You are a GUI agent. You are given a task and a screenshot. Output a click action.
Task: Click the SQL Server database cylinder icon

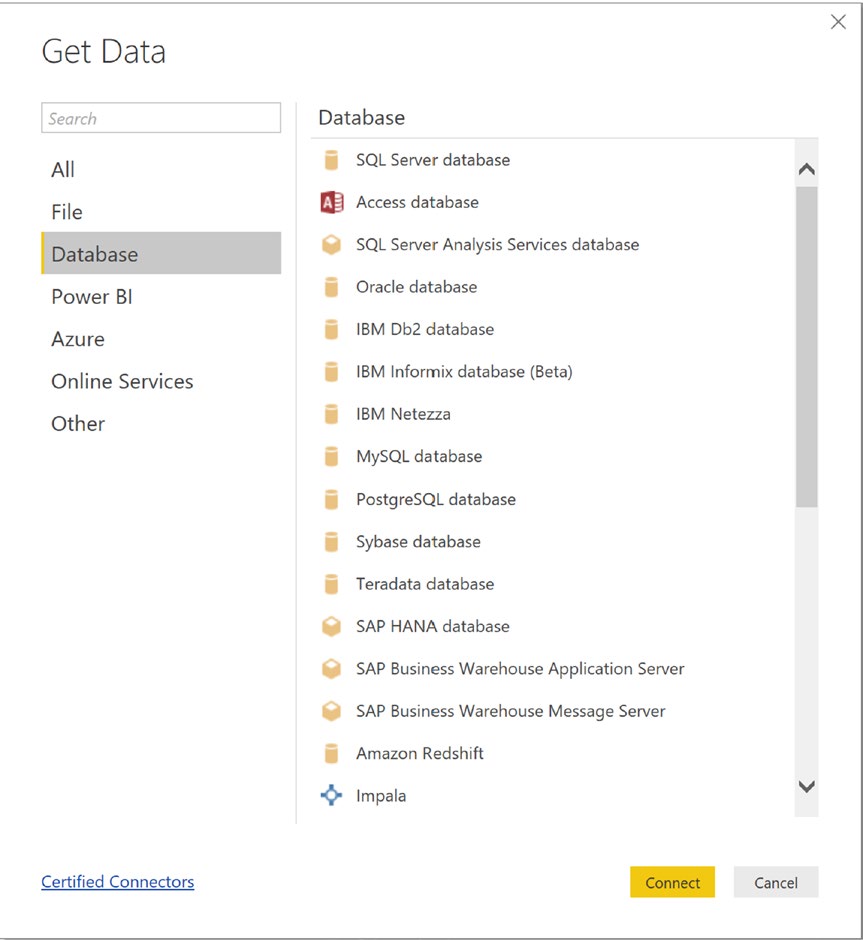[331, 160]
